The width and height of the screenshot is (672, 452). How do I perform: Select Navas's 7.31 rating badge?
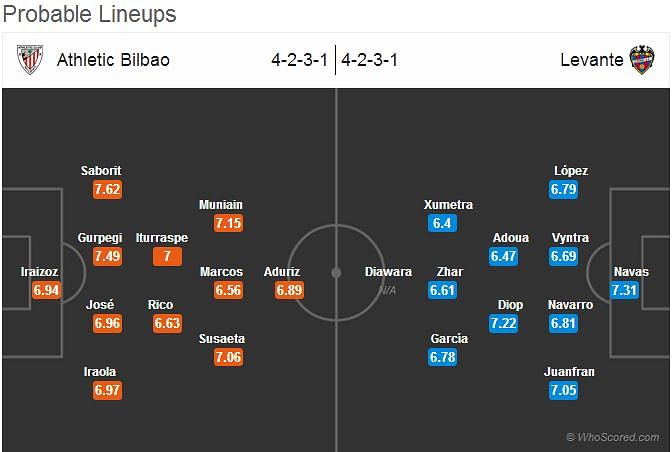(x=624, y=290)
